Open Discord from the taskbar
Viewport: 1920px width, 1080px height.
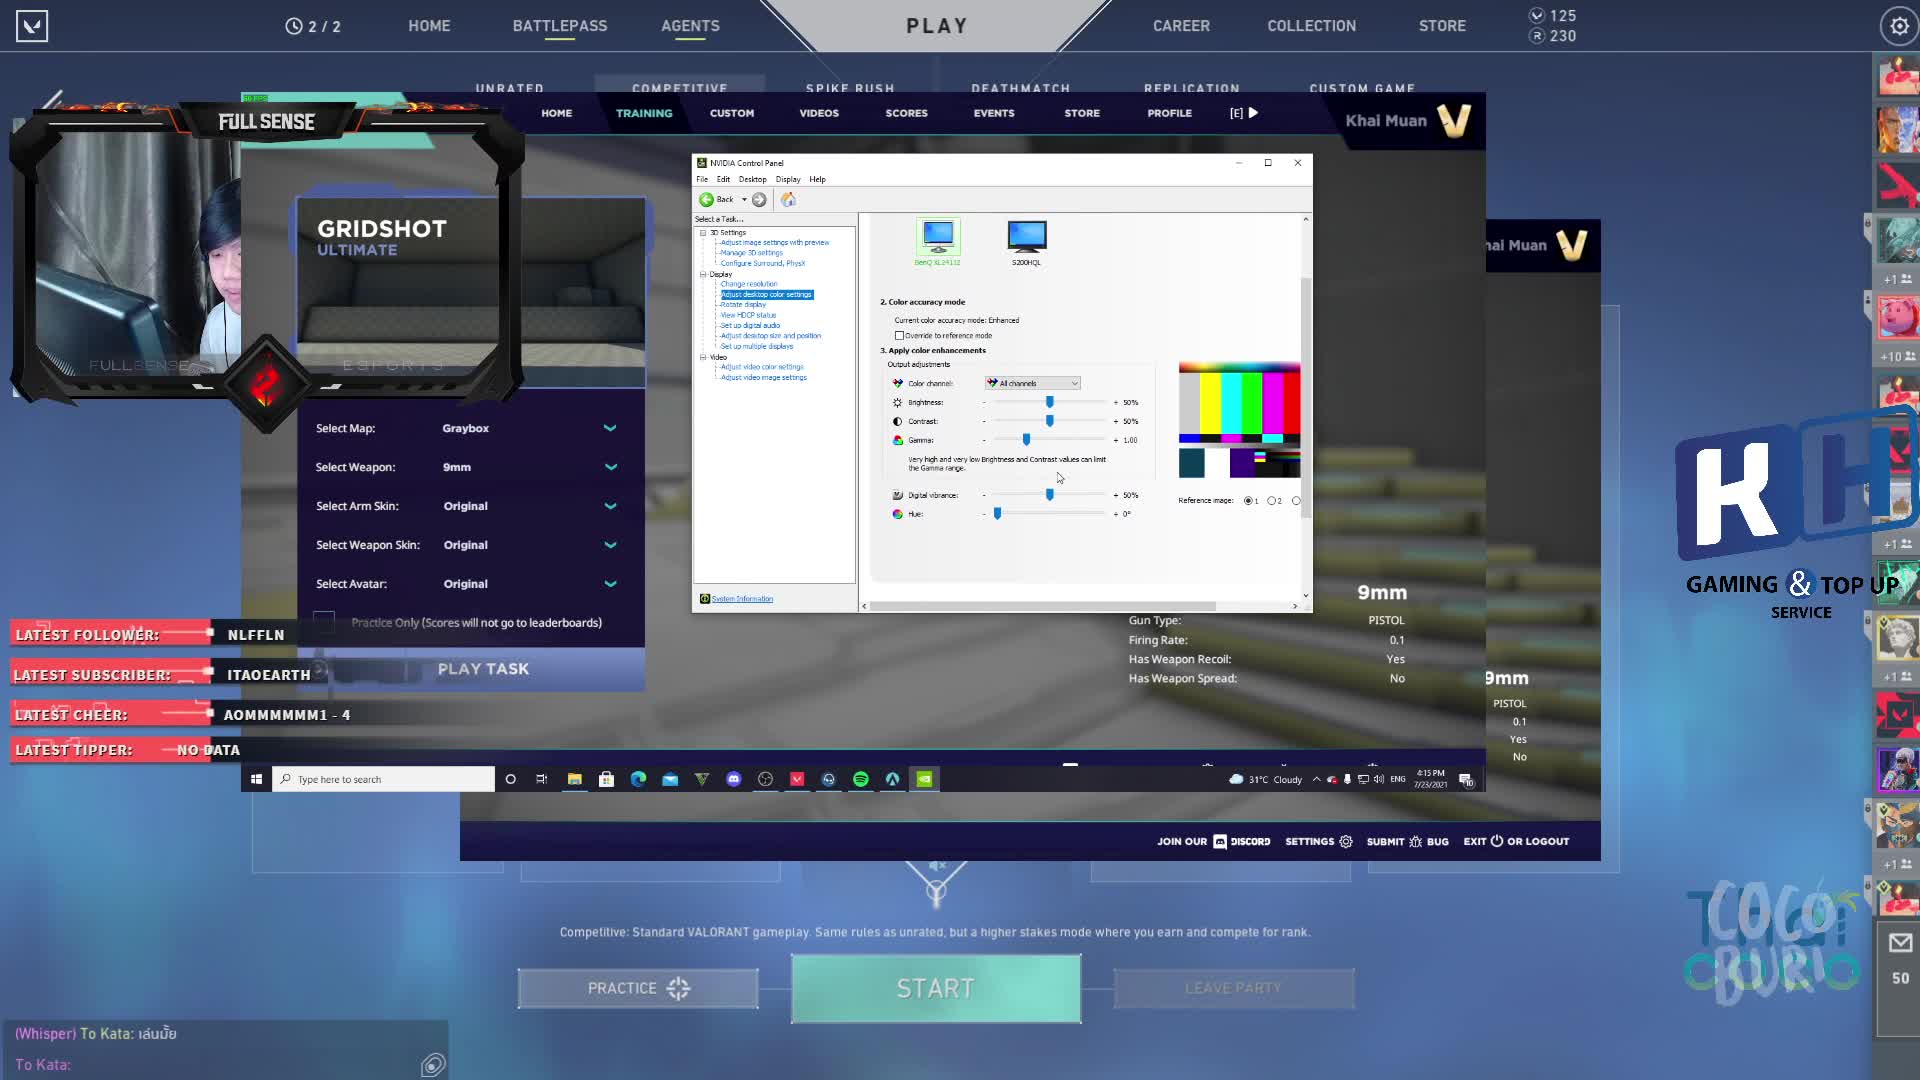tap(733, 779)
